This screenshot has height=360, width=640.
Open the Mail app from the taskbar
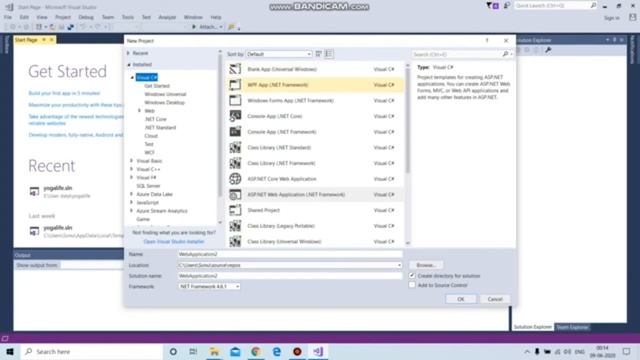tap(235, 351)
